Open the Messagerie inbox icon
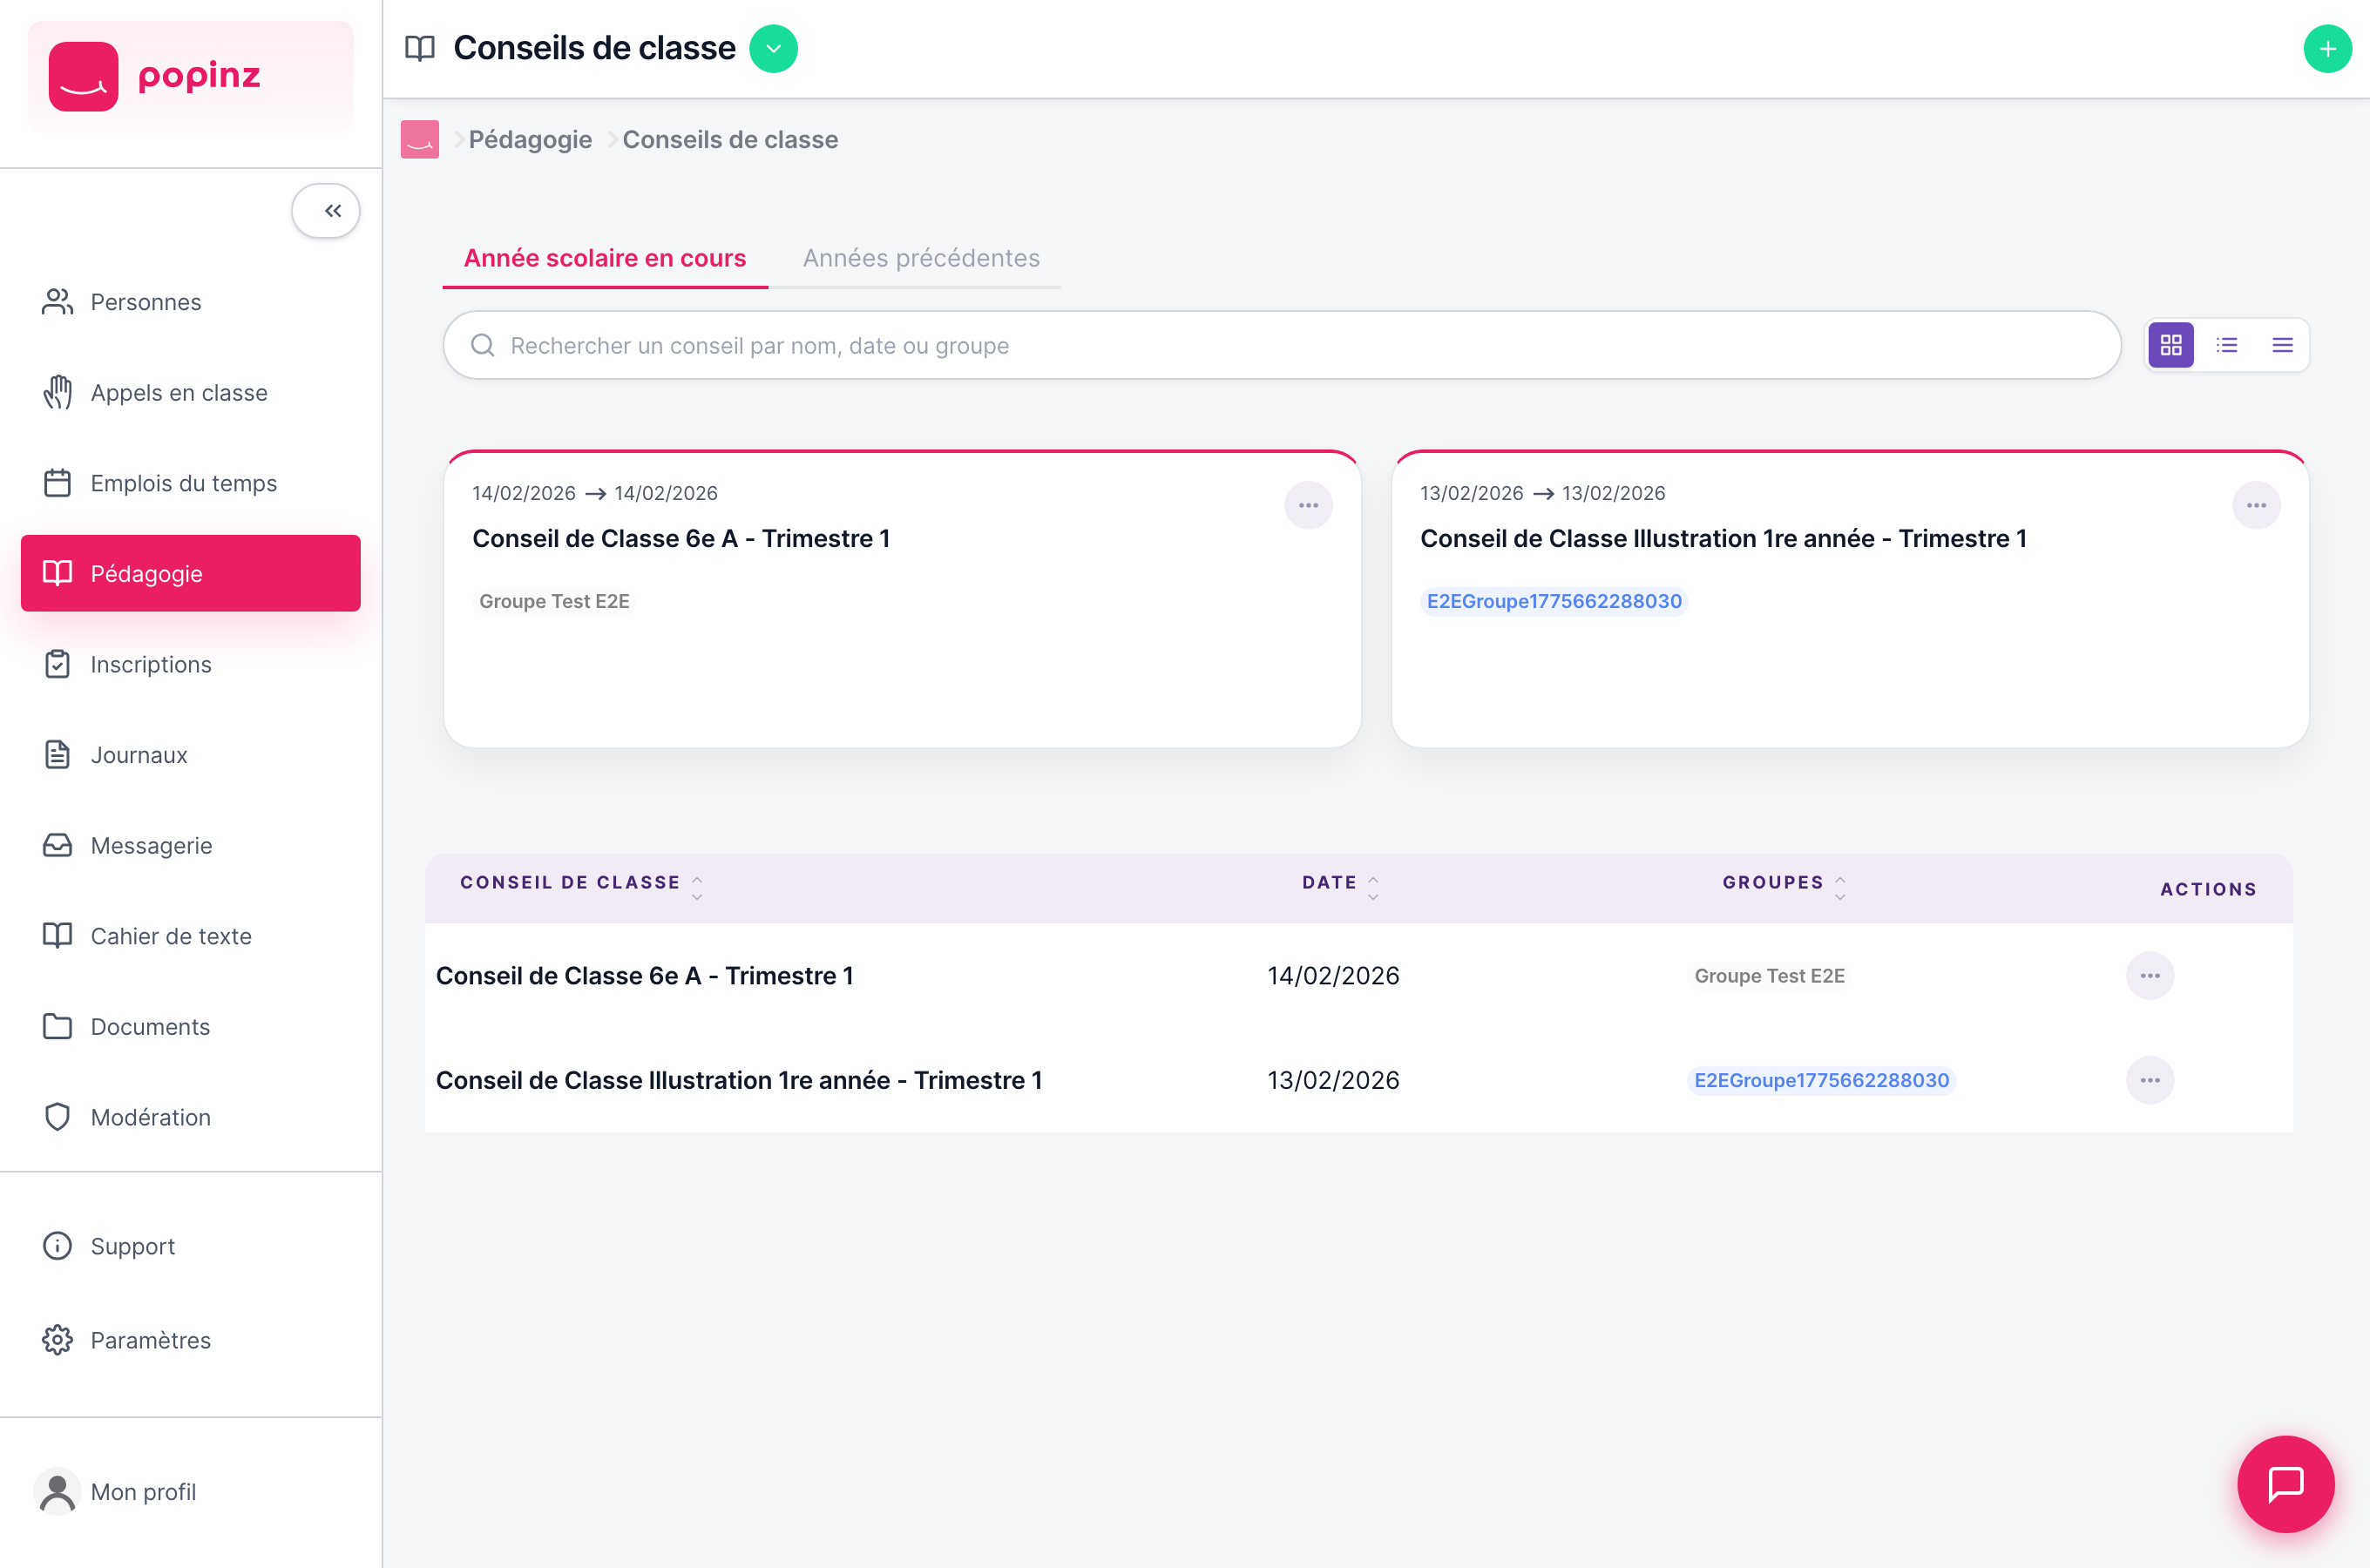The height and width of the screenshot is (1568, 2370). [x=57, y=846]
